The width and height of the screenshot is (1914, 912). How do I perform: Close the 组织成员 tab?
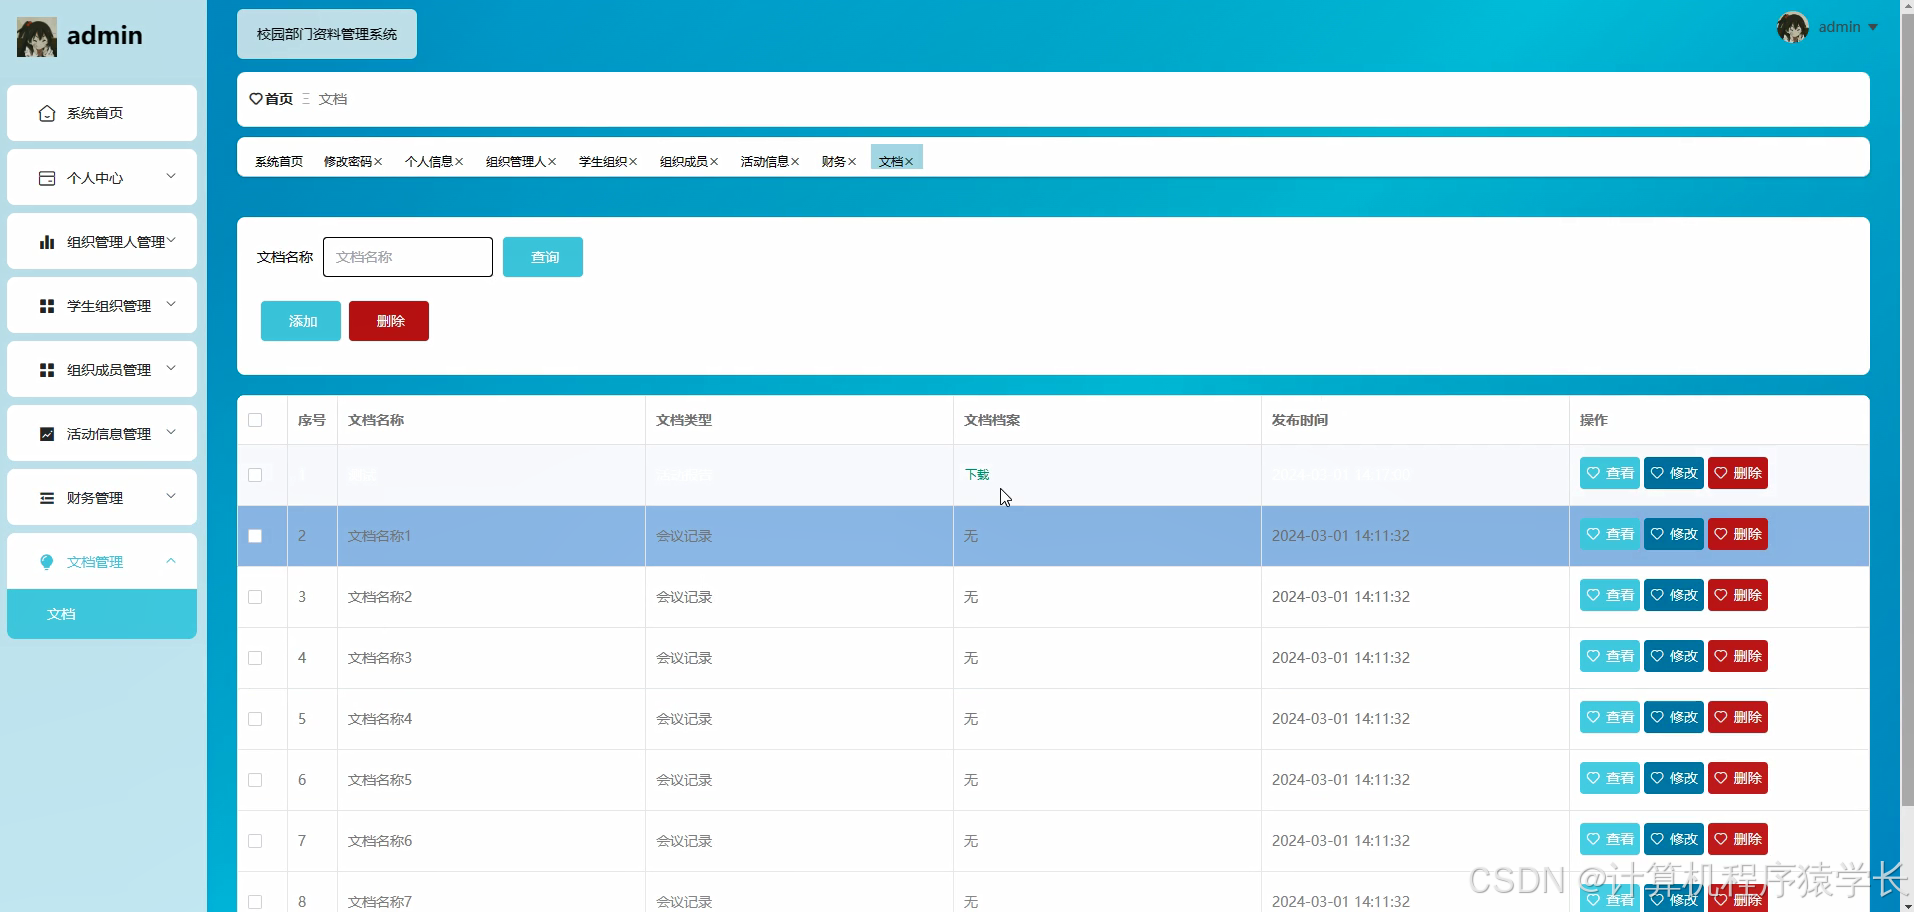point(714,162)
